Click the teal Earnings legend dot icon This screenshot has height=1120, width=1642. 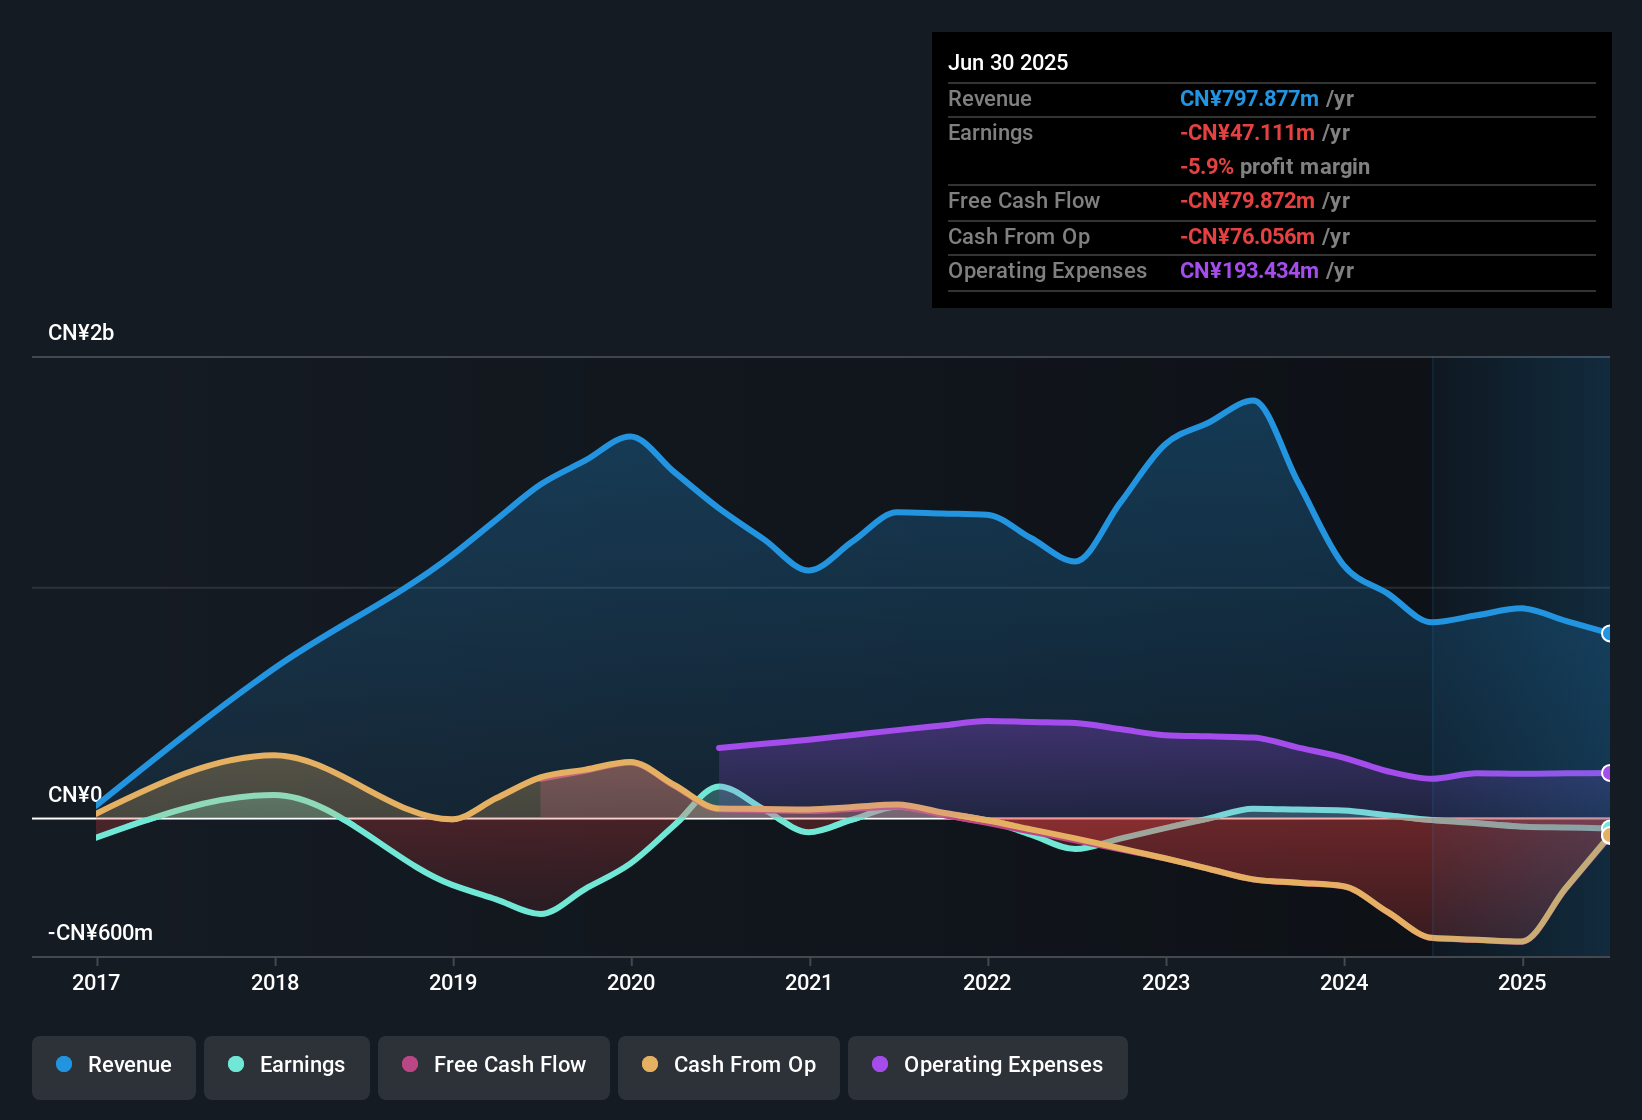point(236,1065)
